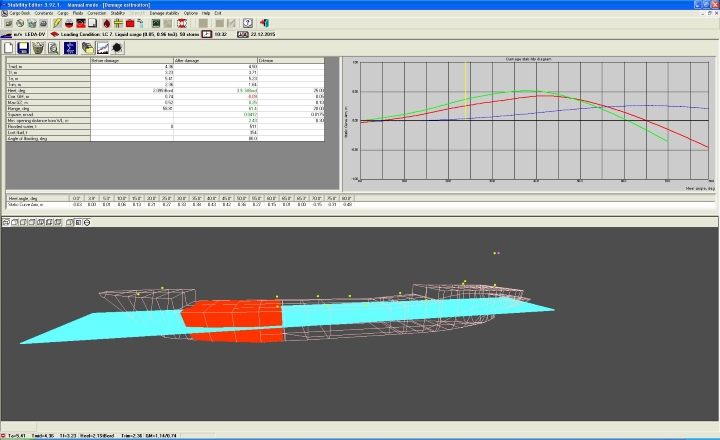Click the green stability curve in diagram
720x440 pixels.
pyautogui.click(x=524, y=91)
